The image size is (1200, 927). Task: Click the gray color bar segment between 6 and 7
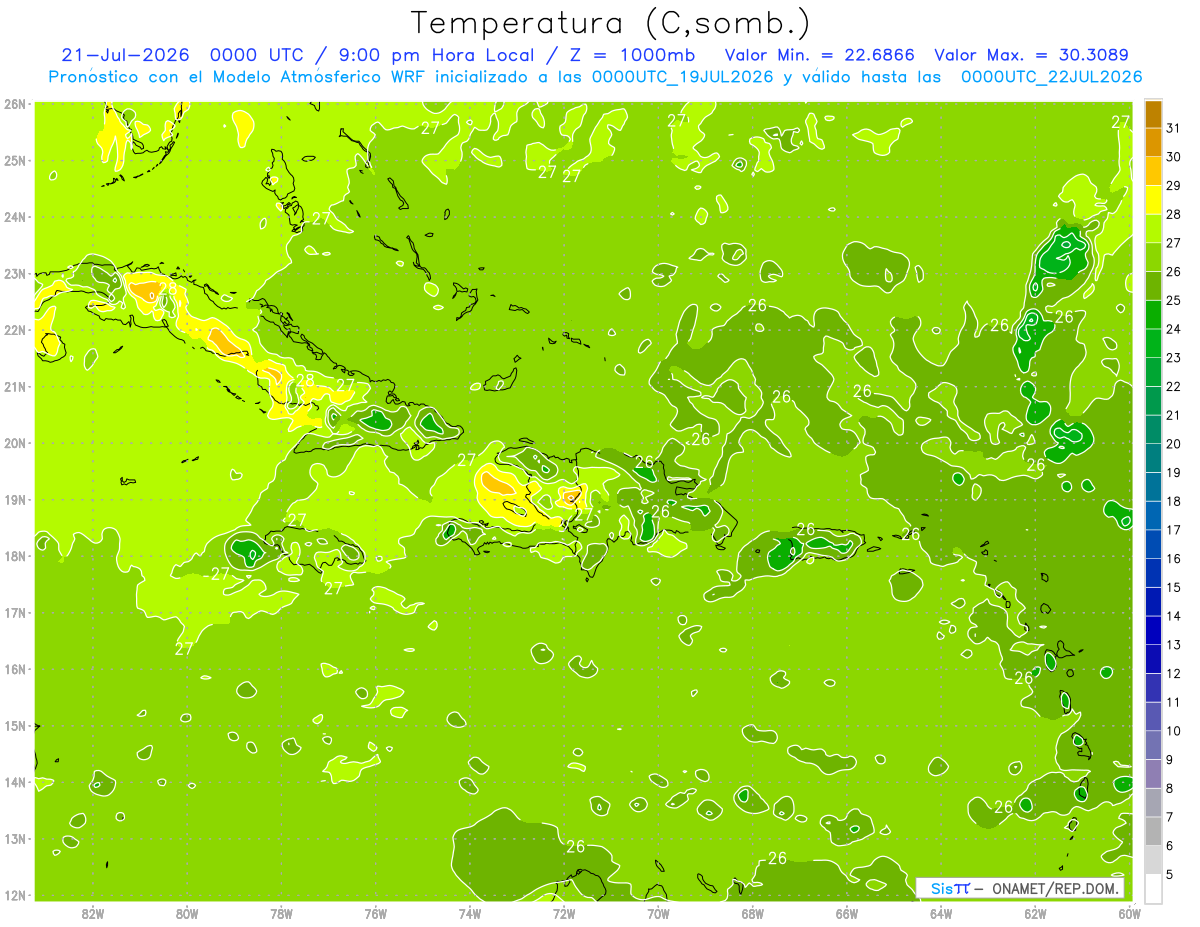(x=1153, y=831)
